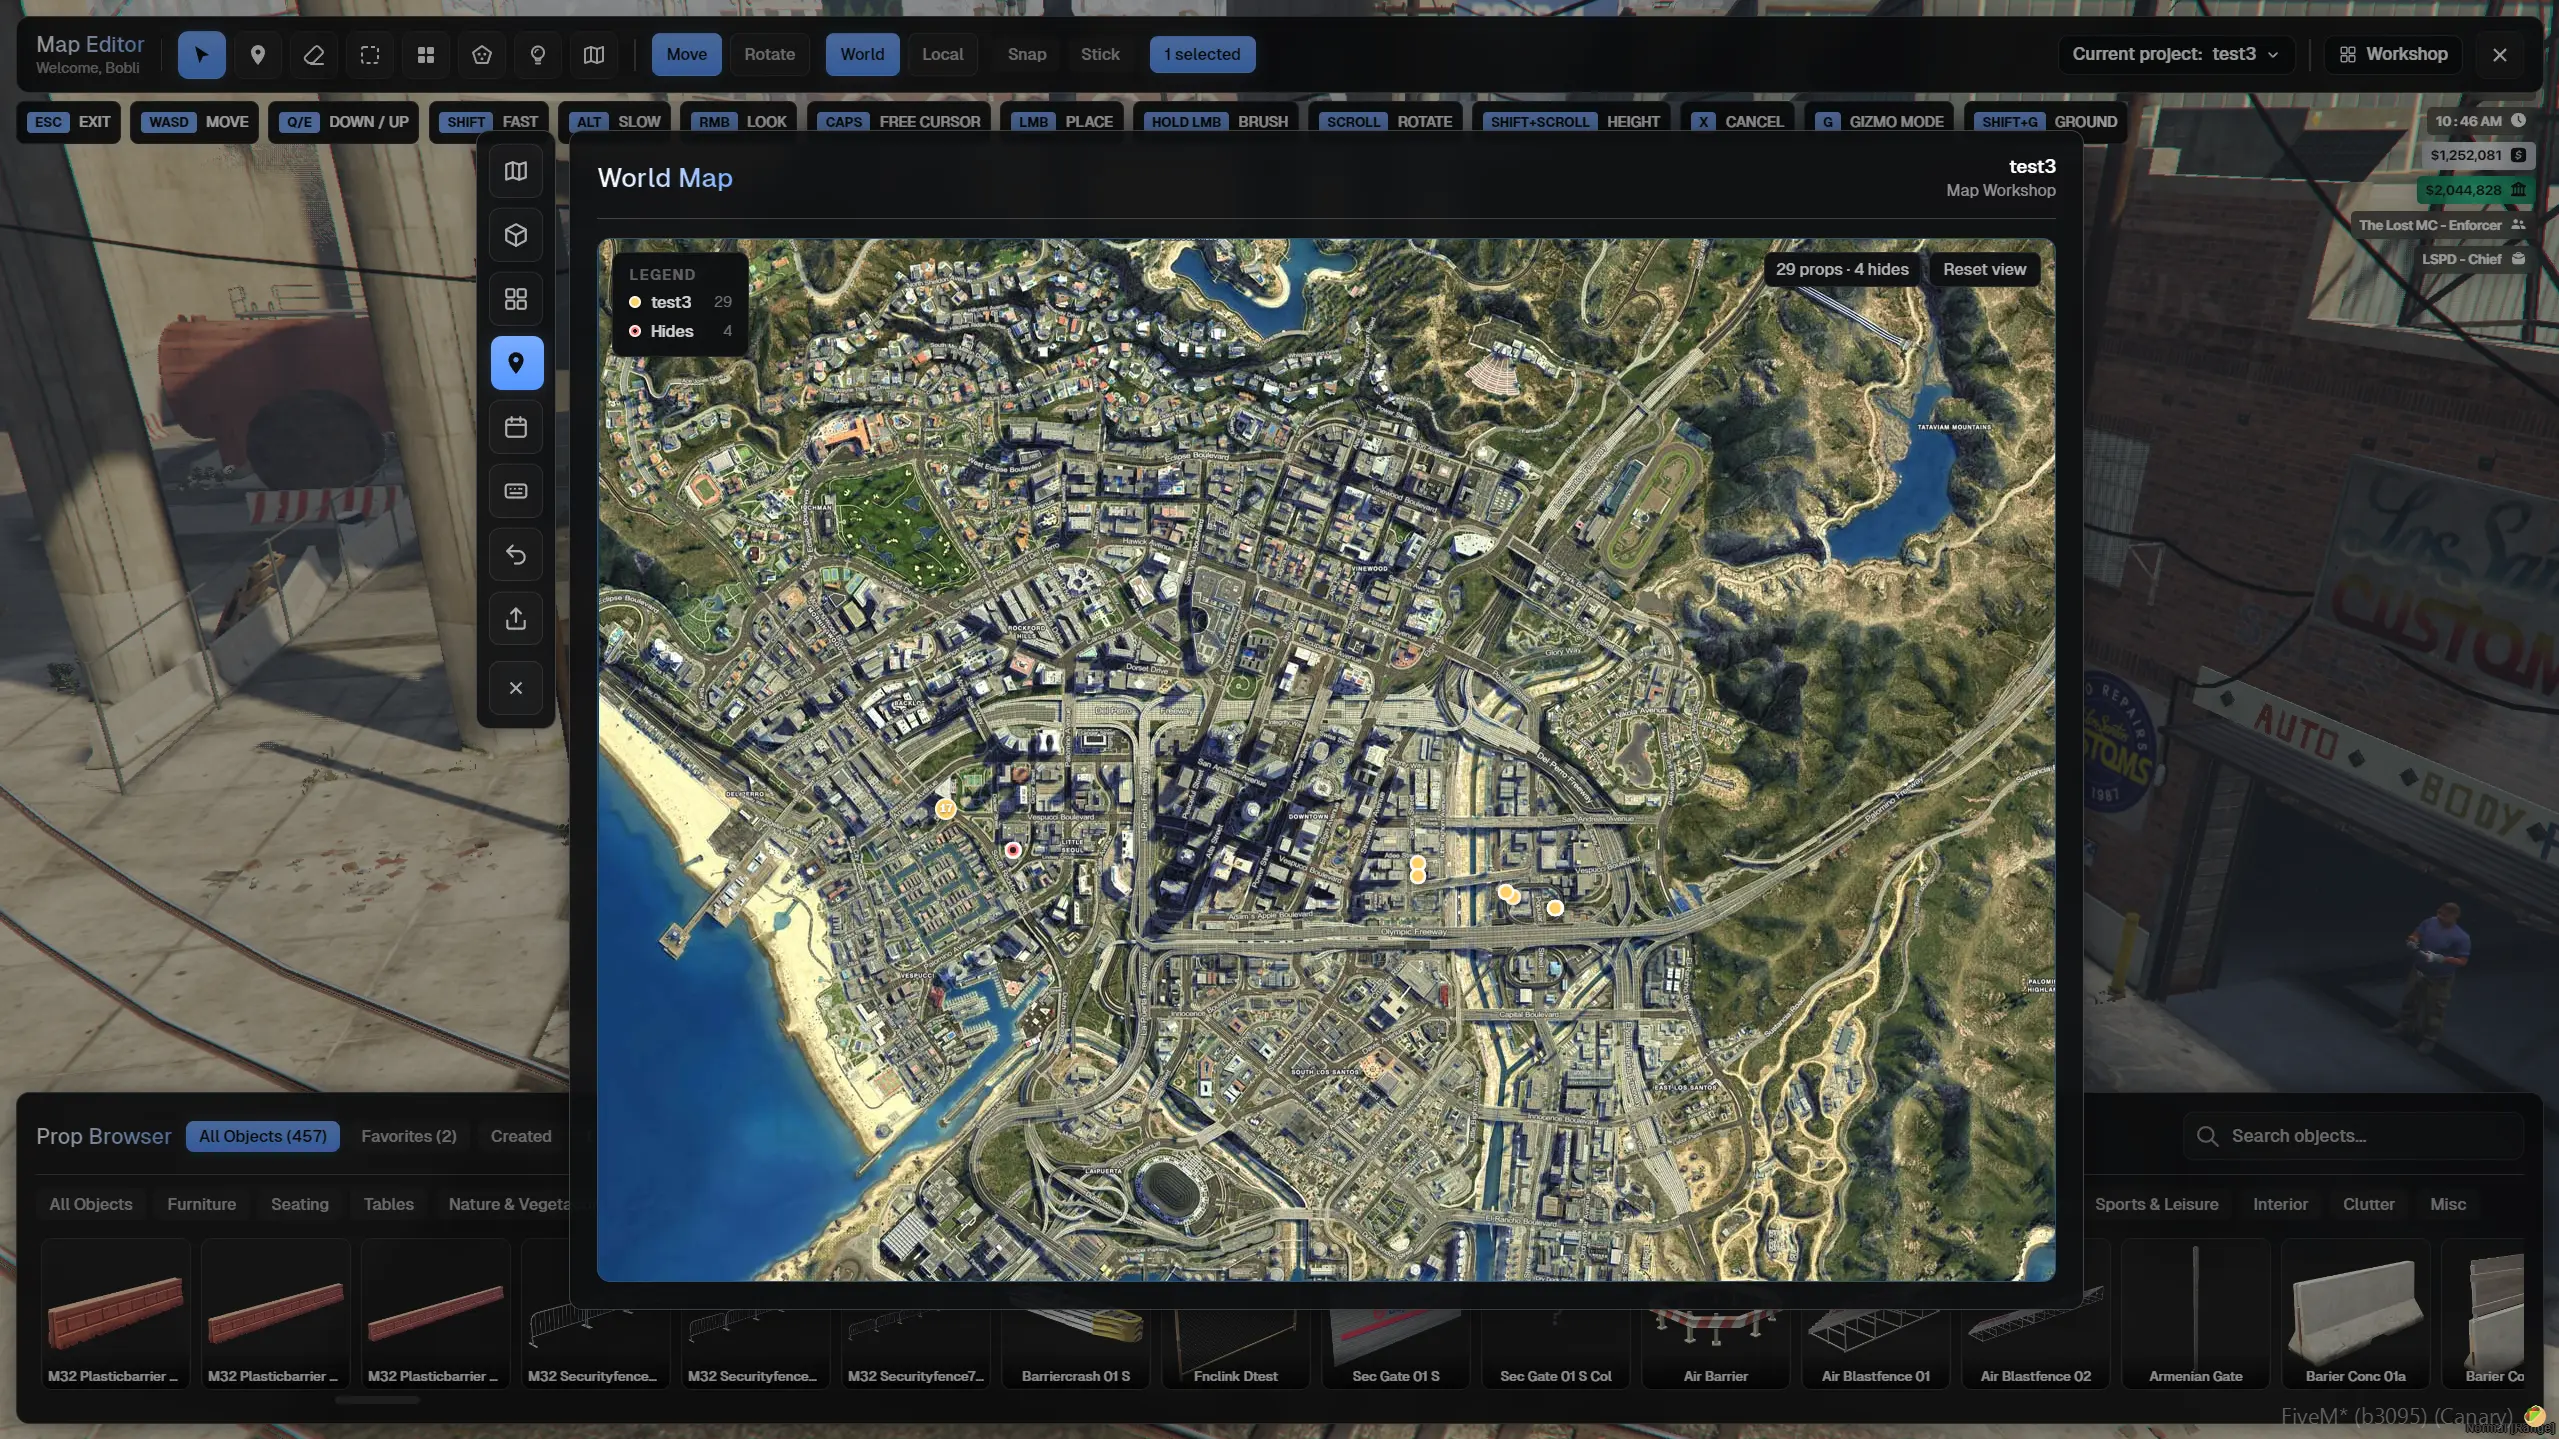The image size is (2559, 1439).
Task: Click the Hides legend entry
Action: pyautogui.click(x=679, y=332)
